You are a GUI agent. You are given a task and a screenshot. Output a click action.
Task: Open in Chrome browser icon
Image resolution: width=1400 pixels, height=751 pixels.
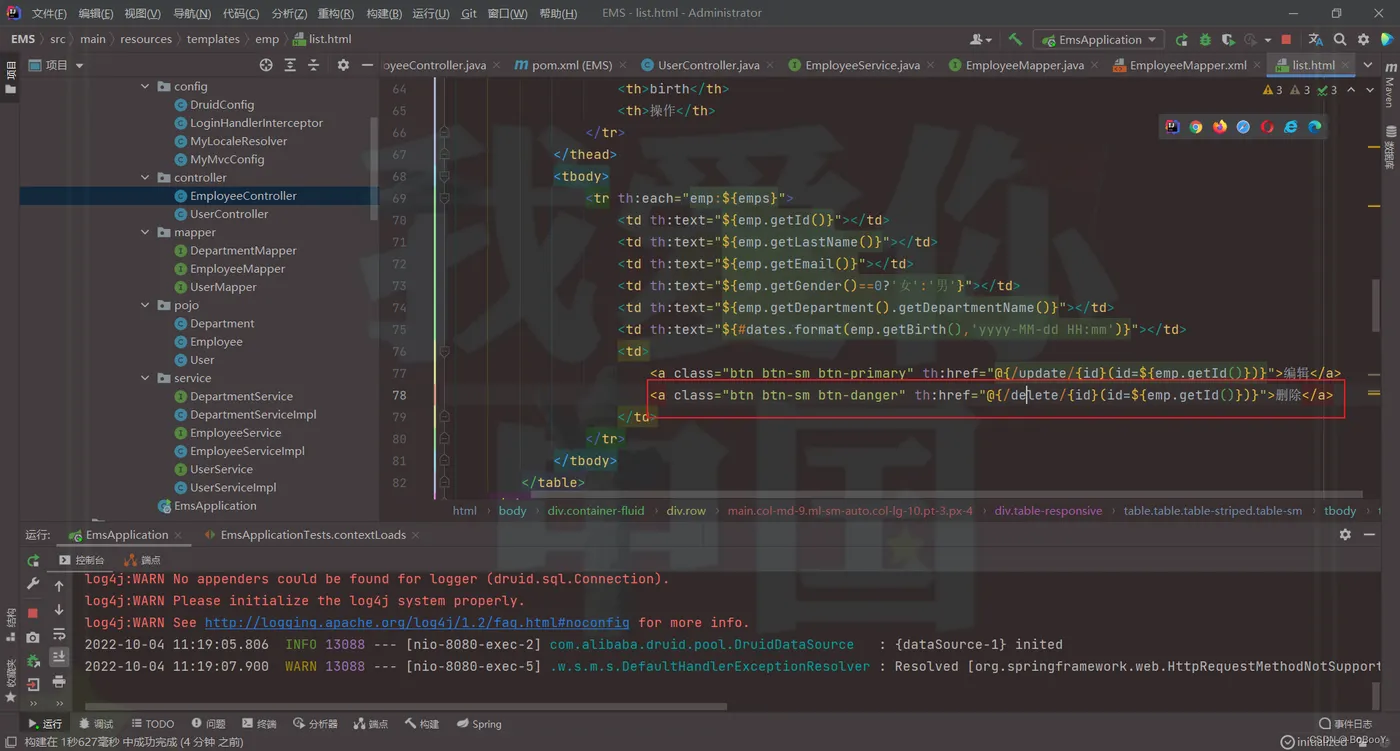tap(1196, 127)
